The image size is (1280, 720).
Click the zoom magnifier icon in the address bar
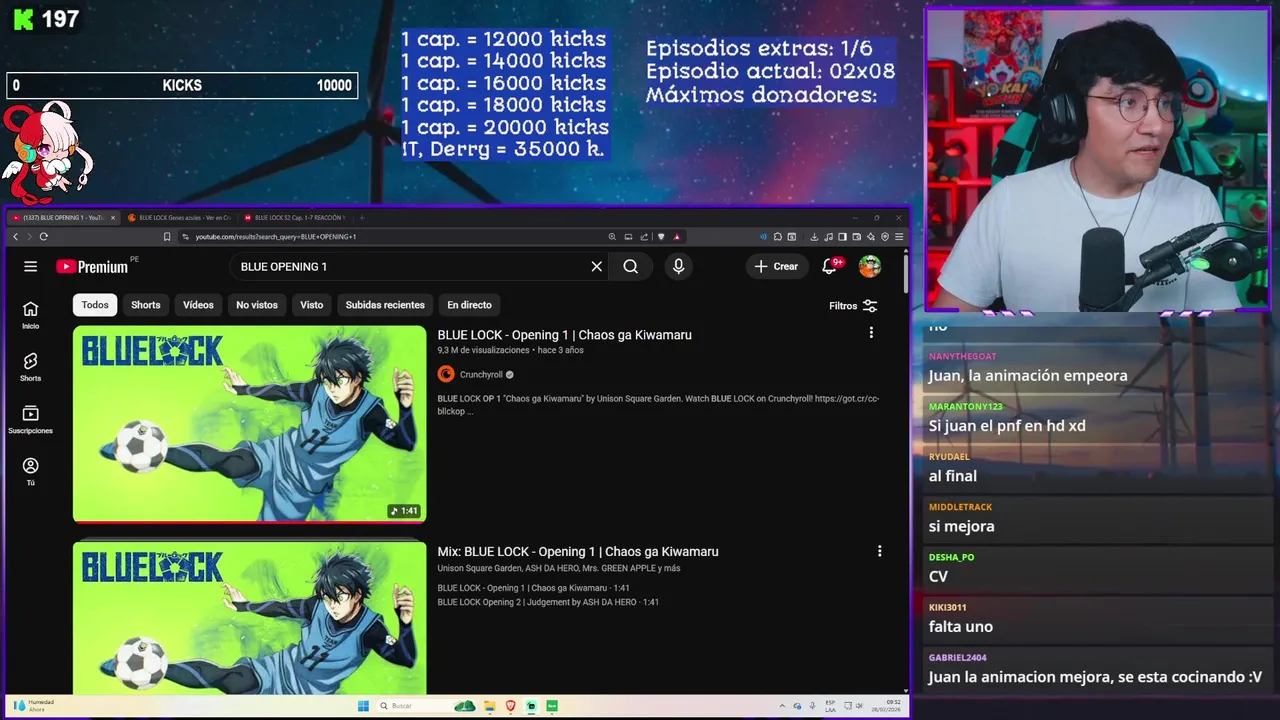(x=612, y=237)
